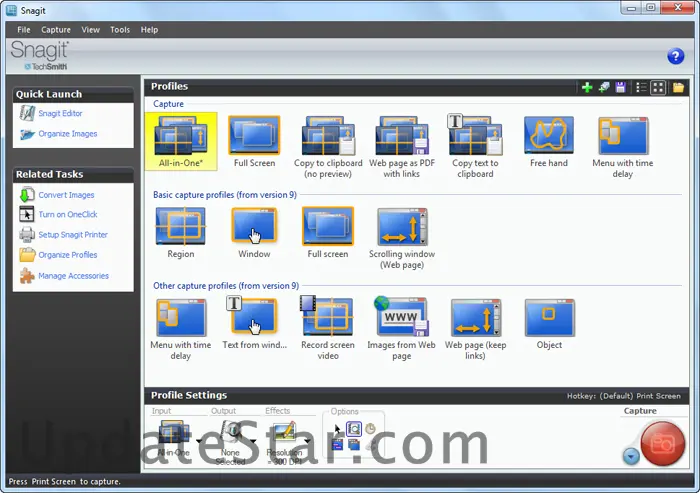The width and height of the screenshot is (700, 493).
Task: Select Web page as PDF with links profile
Action: tap(402, 146)
